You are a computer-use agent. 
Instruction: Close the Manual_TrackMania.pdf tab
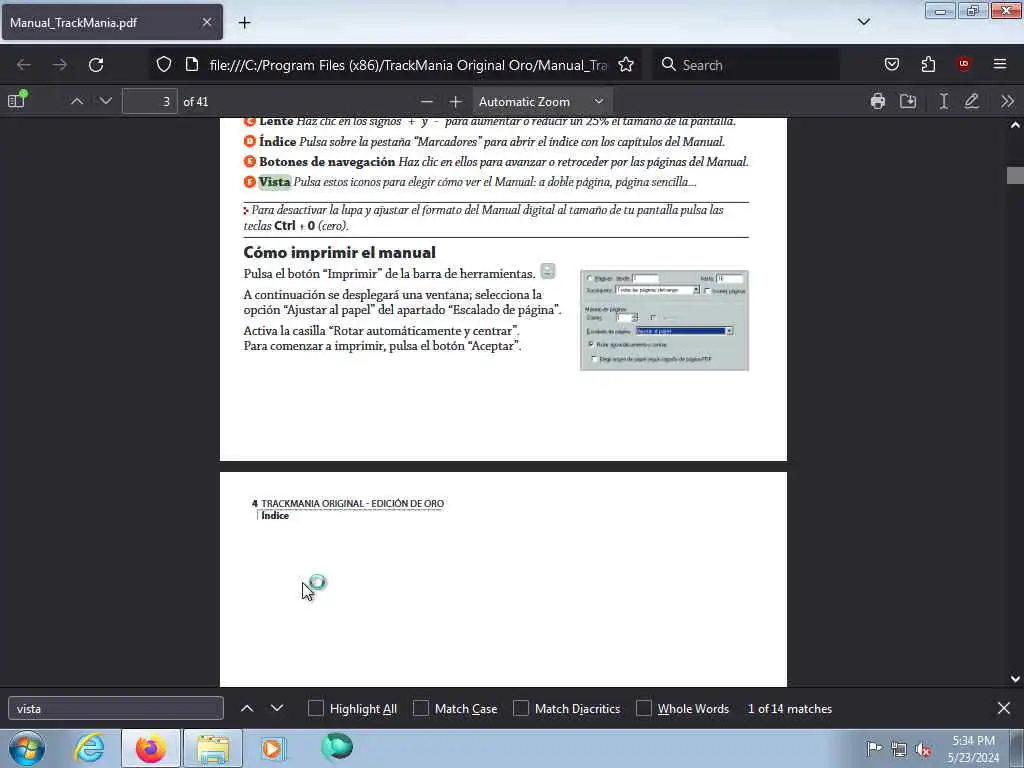coord(206,22)
